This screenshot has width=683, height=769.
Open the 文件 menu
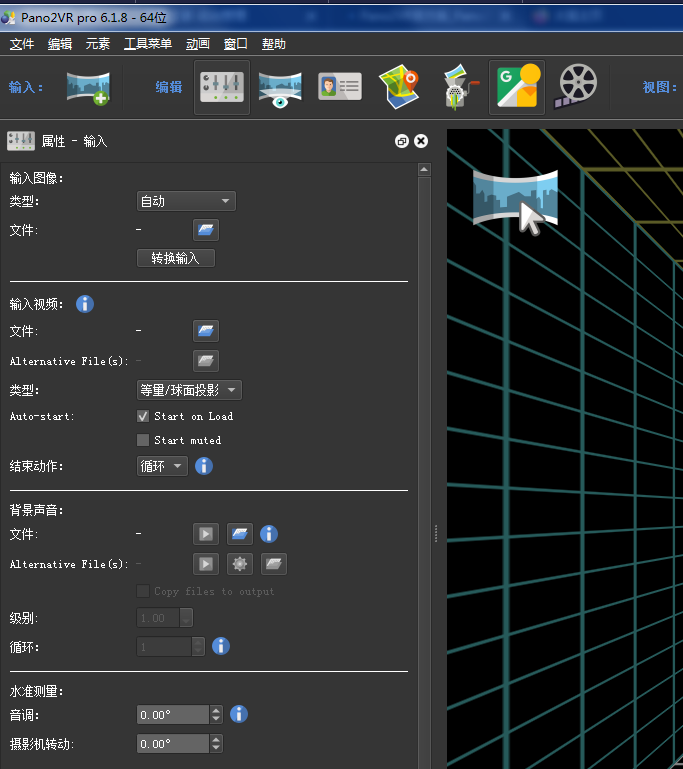point(22,44)
